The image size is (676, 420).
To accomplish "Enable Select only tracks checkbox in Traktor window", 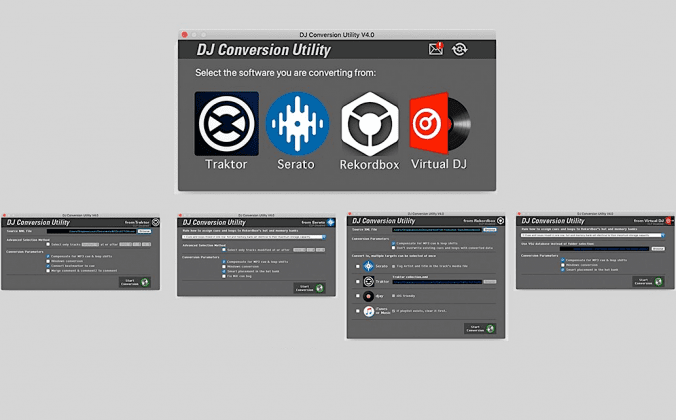I will coord(48,244).
